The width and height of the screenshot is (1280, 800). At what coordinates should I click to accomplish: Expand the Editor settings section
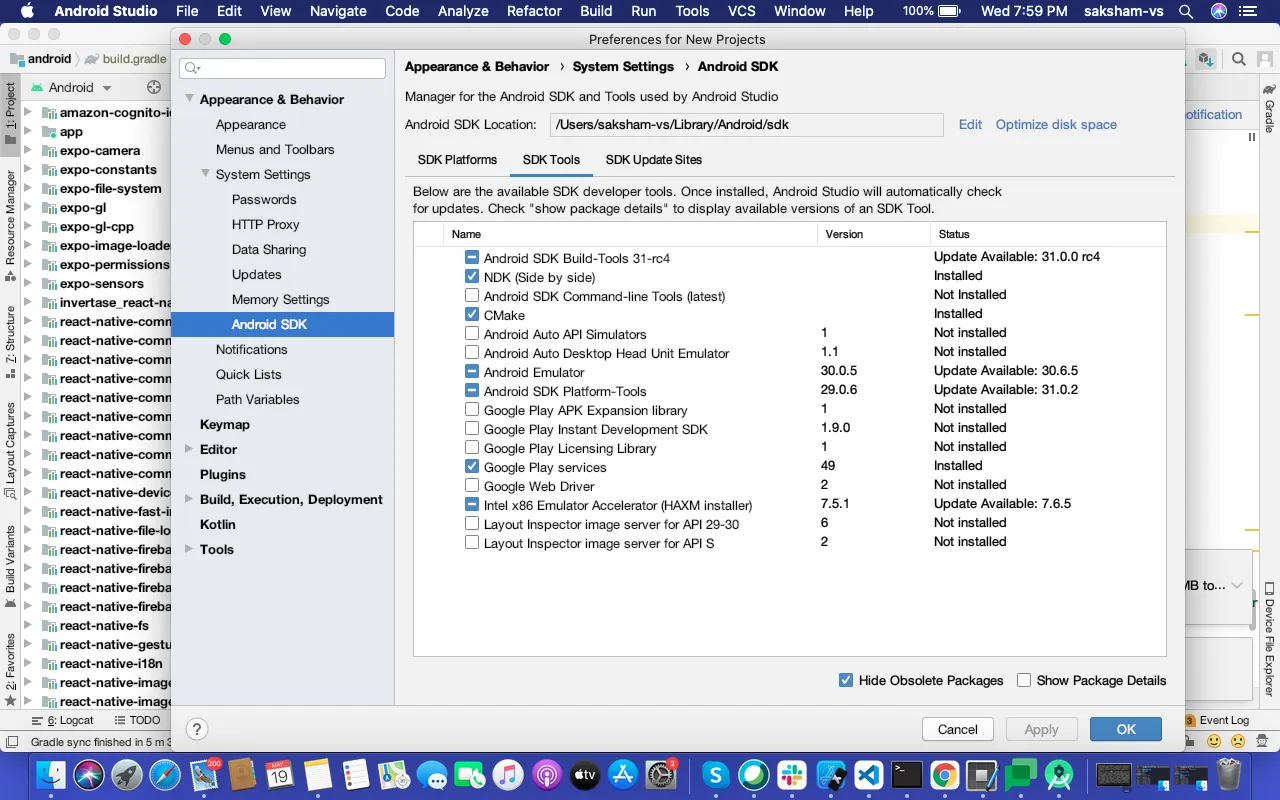point(189,449)
